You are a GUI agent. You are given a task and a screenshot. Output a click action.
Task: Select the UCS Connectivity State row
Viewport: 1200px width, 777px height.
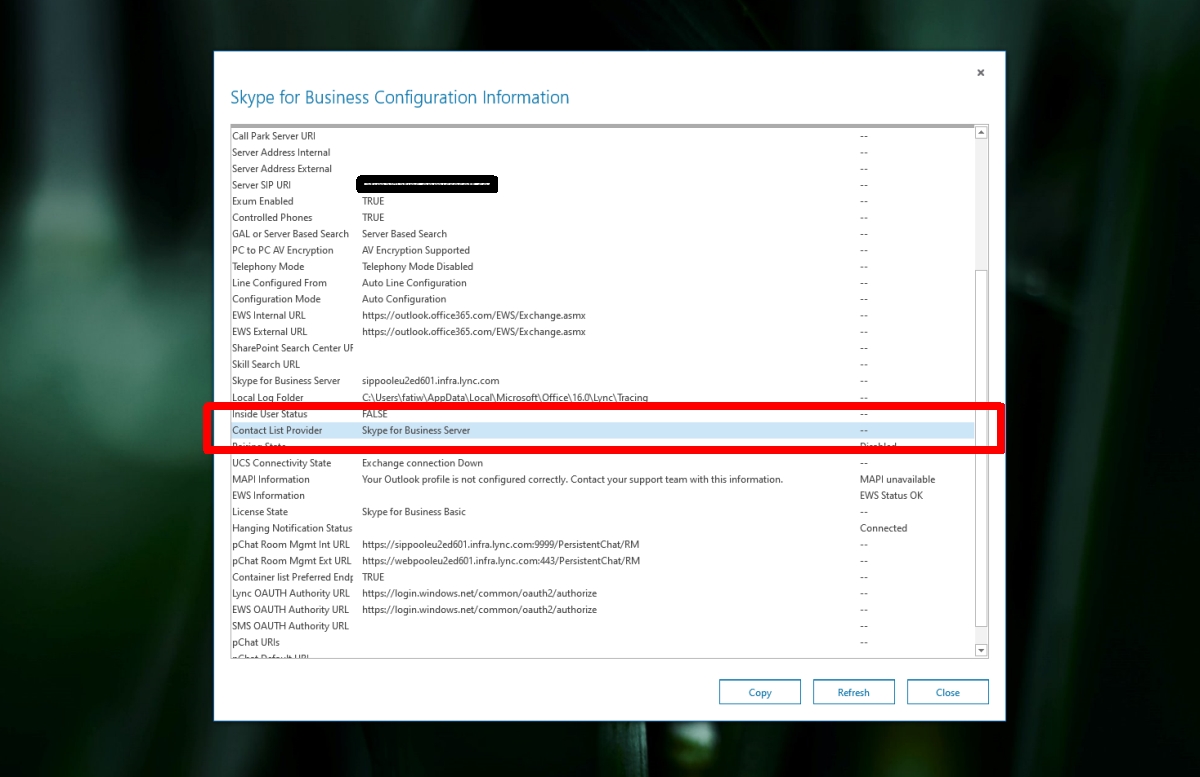point(603,463)
